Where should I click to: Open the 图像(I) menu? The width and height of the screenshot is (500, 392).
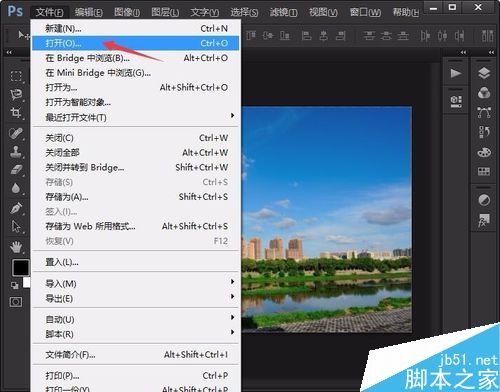(x=127, y=12)
